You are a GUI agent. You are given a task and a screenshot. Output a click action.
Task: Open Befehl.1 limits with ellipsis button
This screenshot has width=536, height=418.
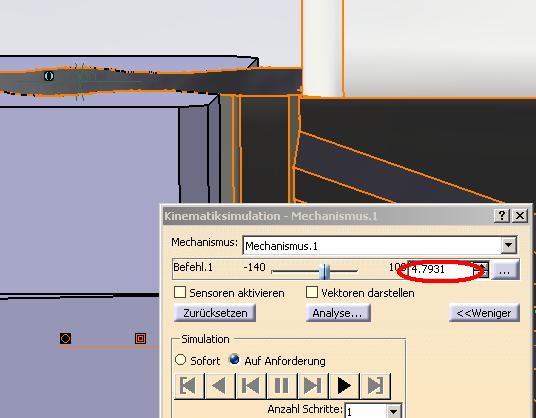coord(505,270)
